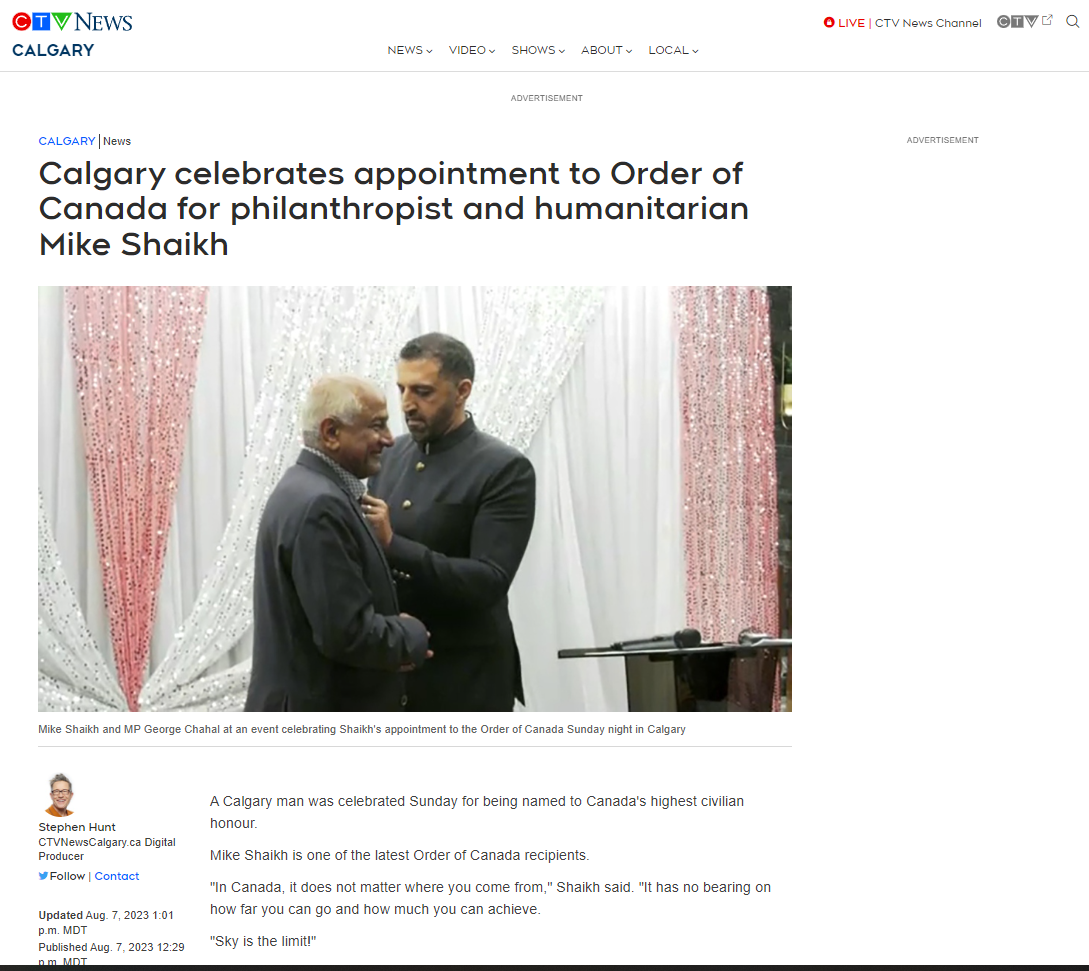
Task: Click the blue CALGARY breadcrumb link
Action: (67, 141)
